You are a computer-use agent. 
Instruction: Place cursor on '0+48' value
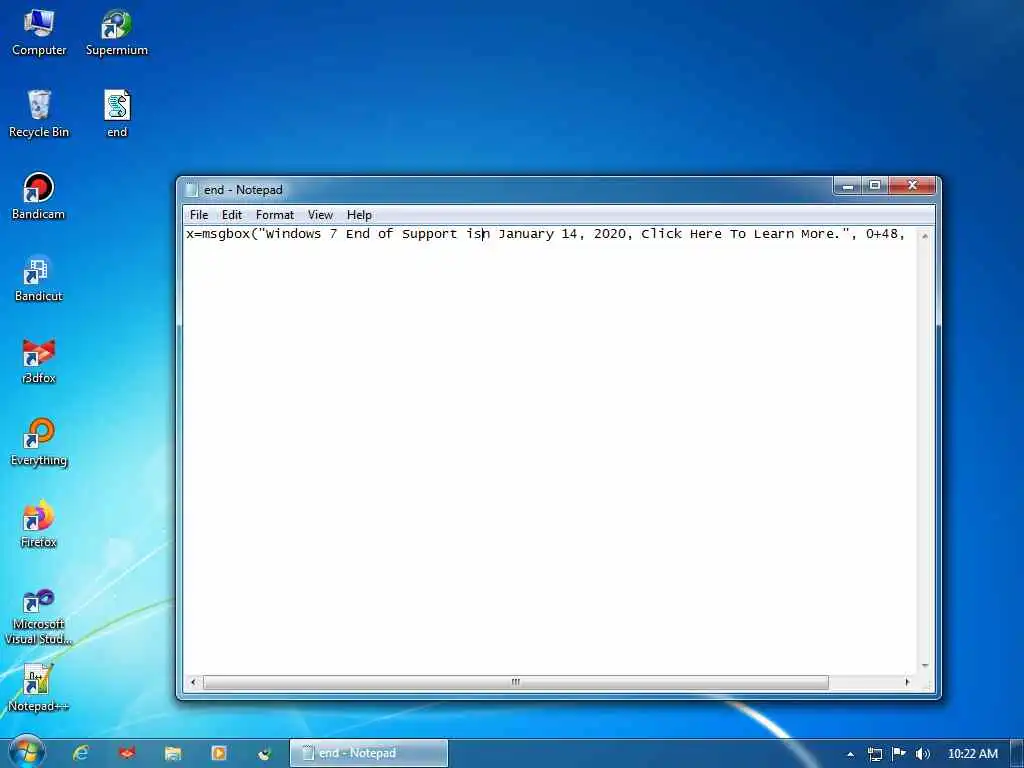tap(882, 234)
